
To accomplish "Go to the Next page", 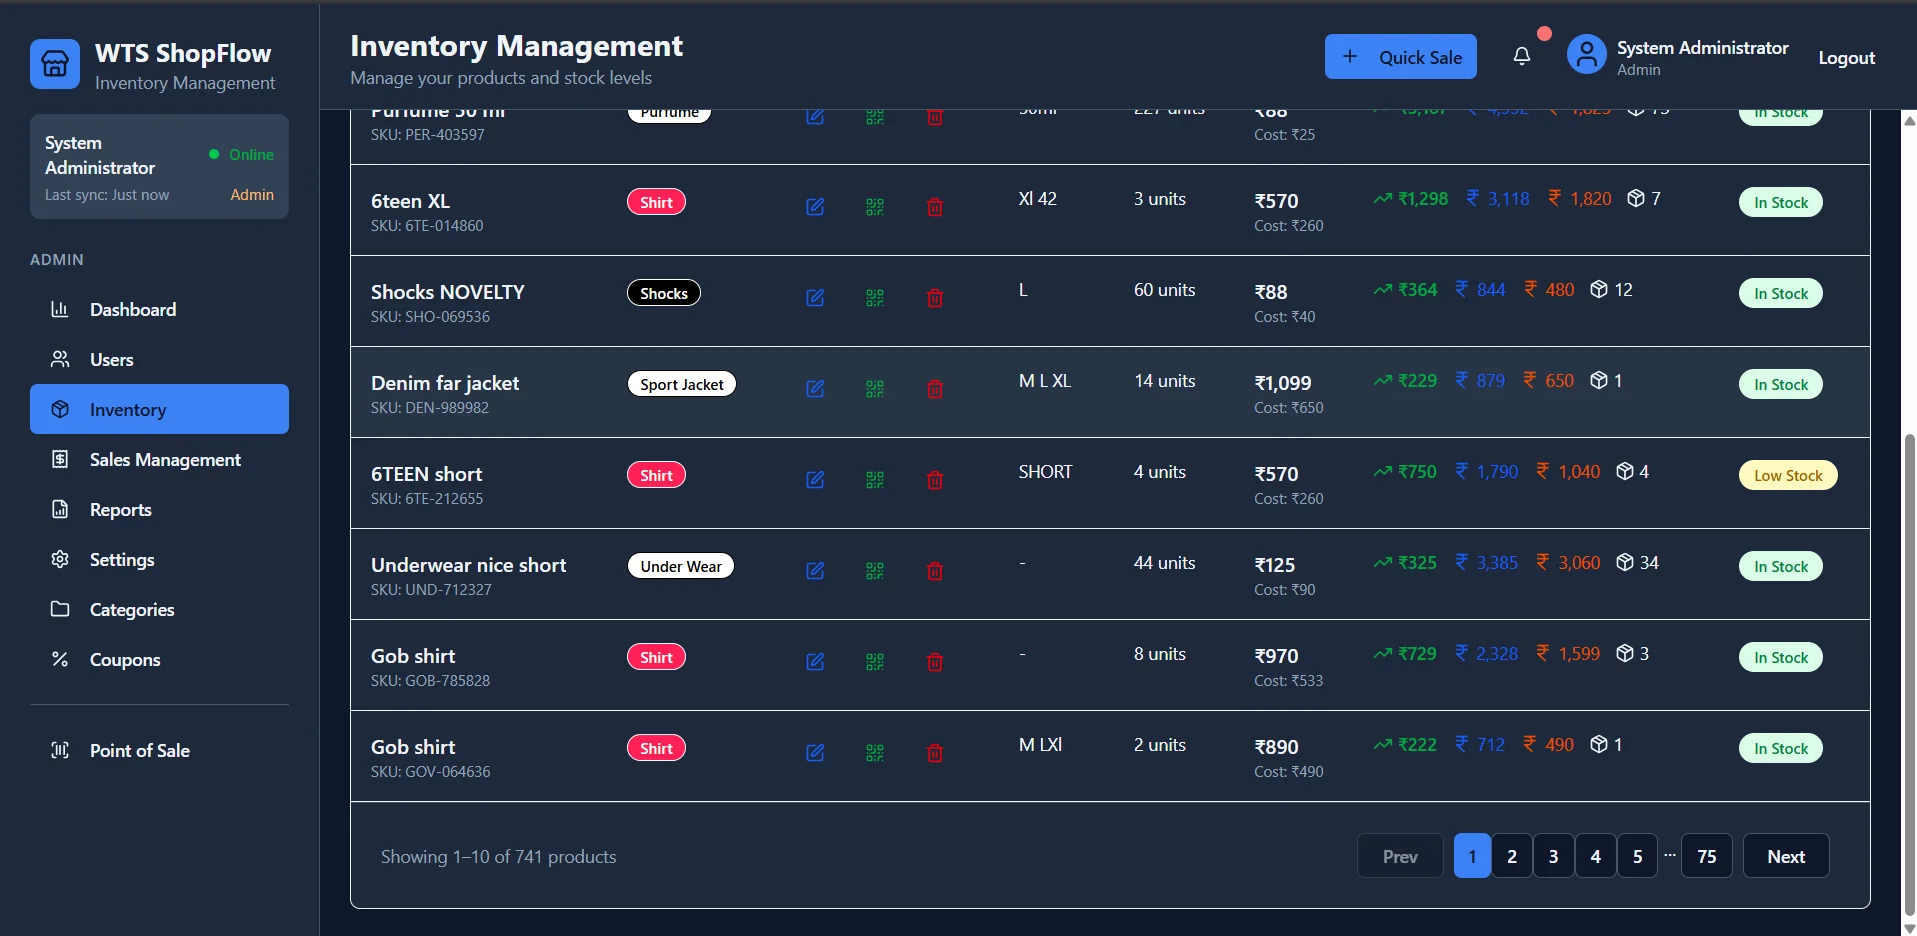I will (x=1786, y=856).
